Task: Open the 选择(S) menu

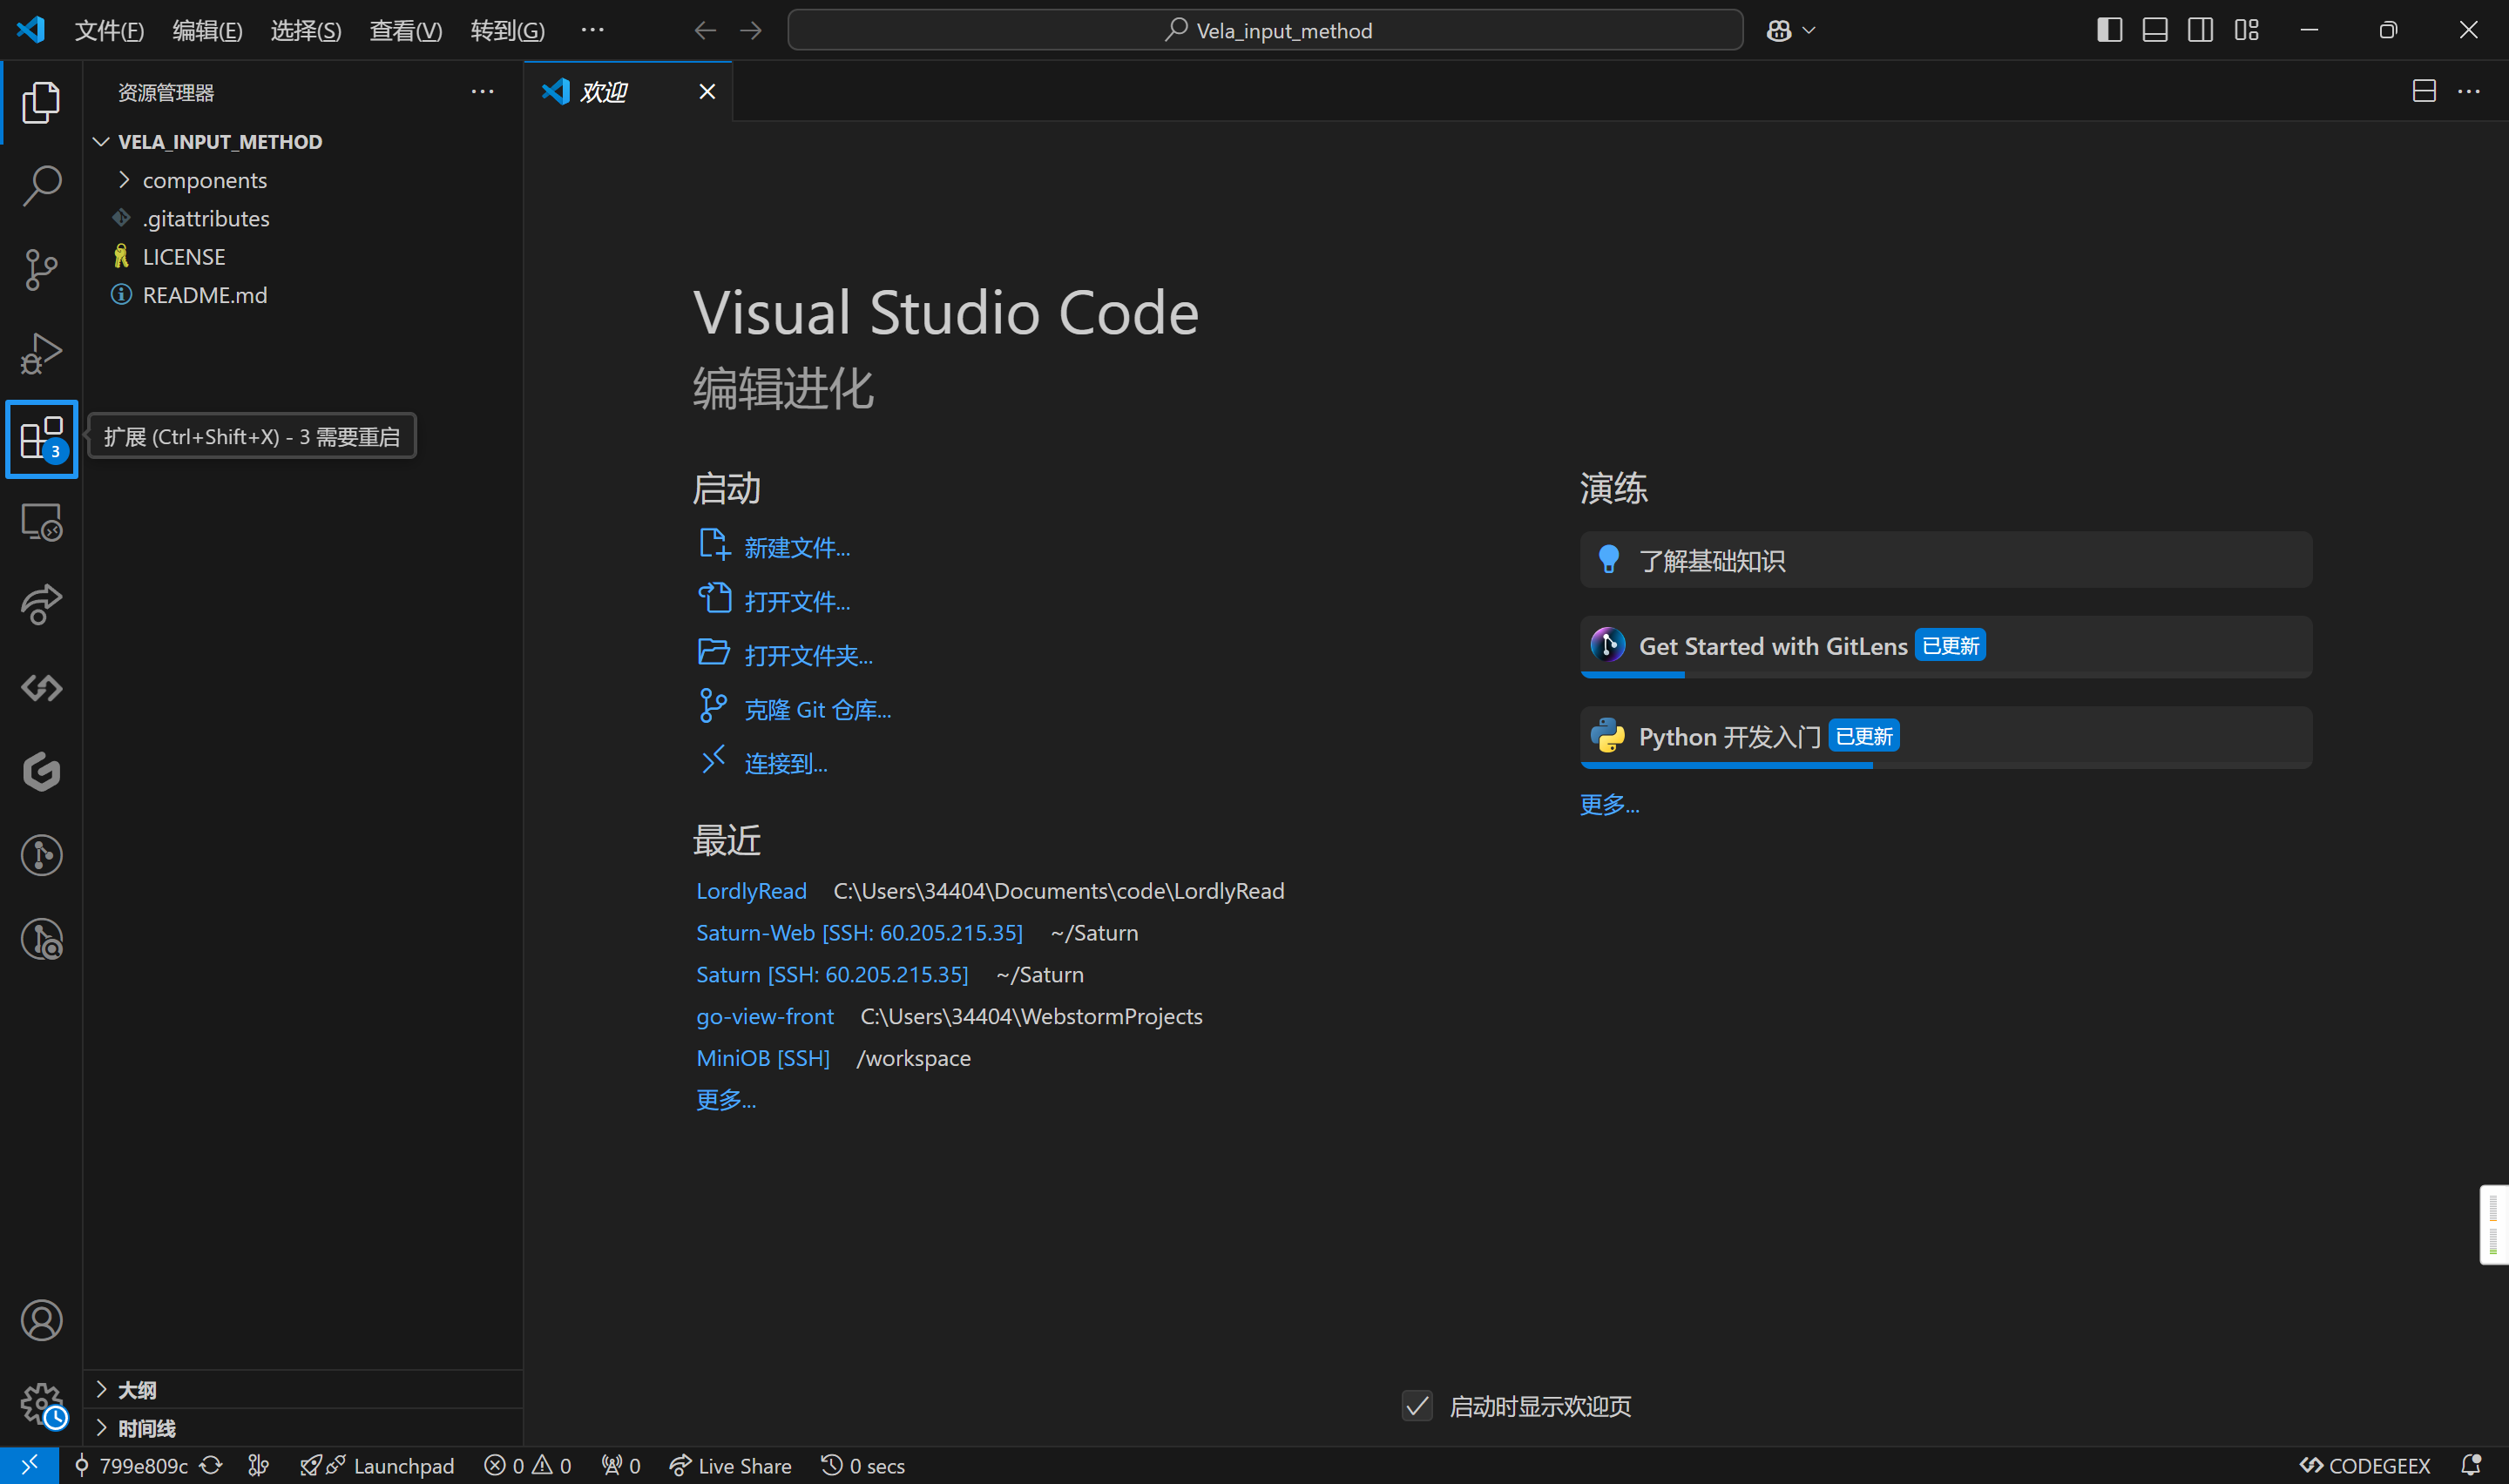Action: [306, 30]
